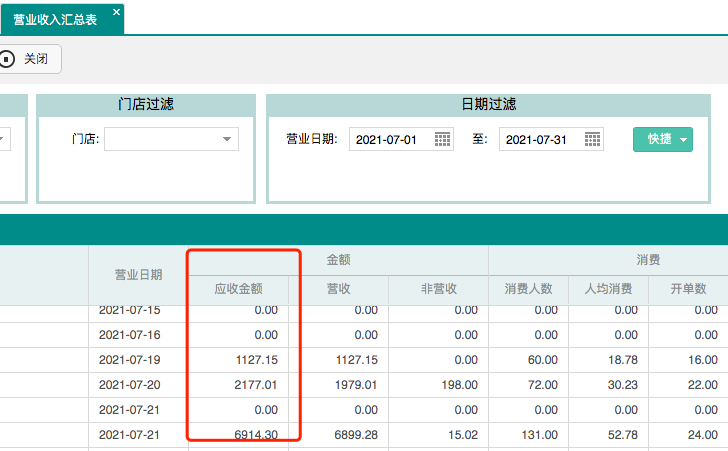This screenshot has width=728, height=451.
Task: Click the 非营收 column header
Action: (x=438, y=289)
